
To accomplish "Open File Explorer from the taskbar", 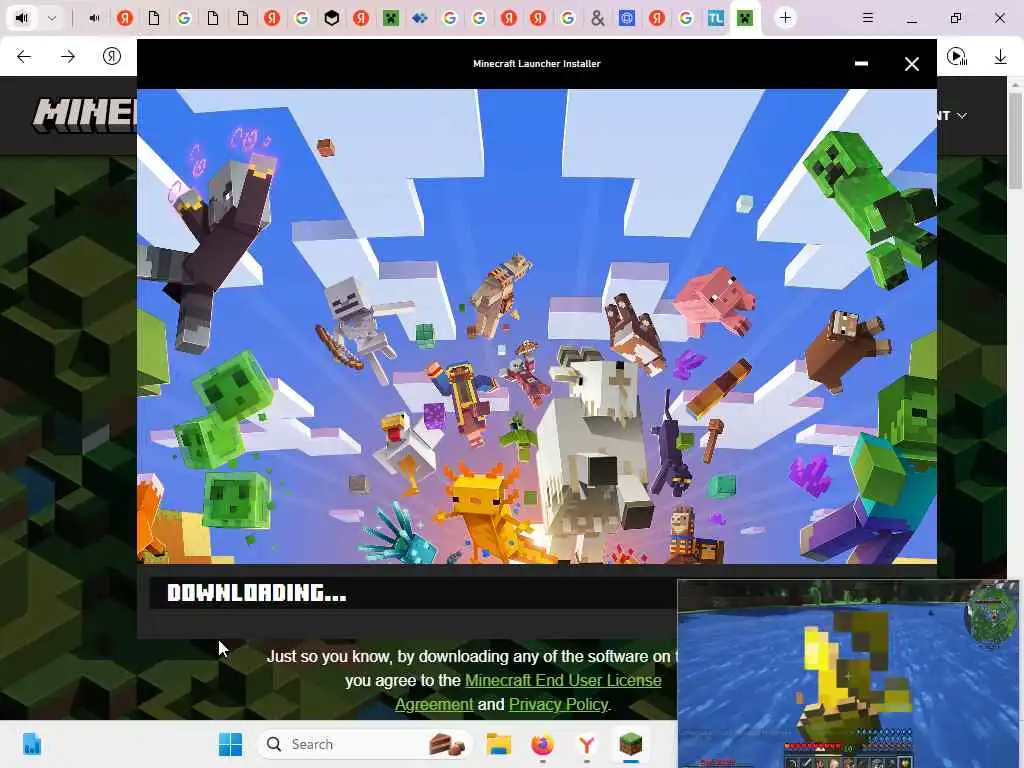I will [x=499, y=744].
